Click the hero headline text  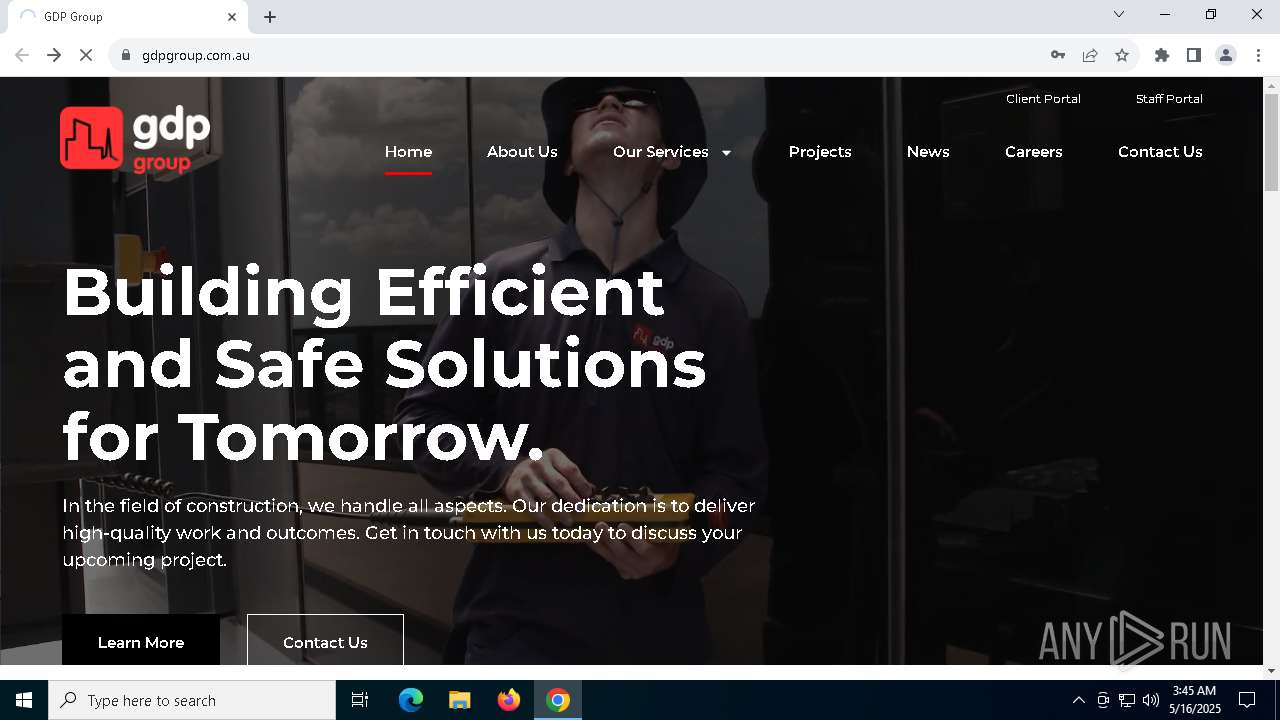pyautogui.click(x=385, y=364)
